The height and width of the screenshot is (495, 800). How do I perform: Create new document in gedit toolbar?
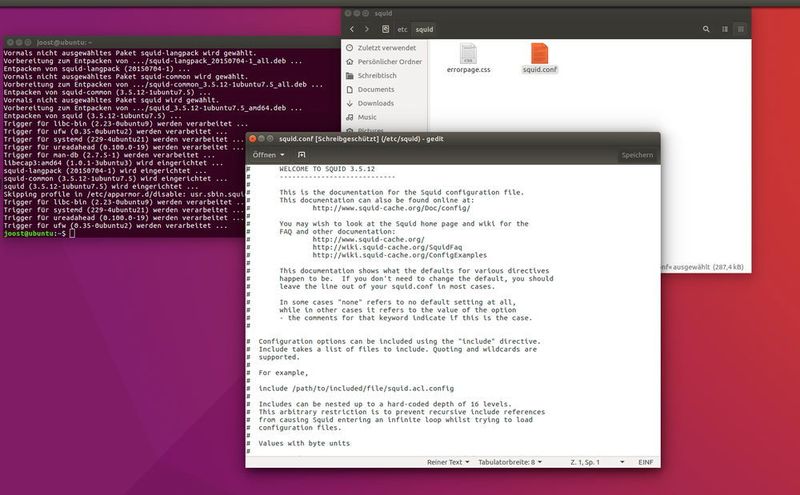click(302, 155)
